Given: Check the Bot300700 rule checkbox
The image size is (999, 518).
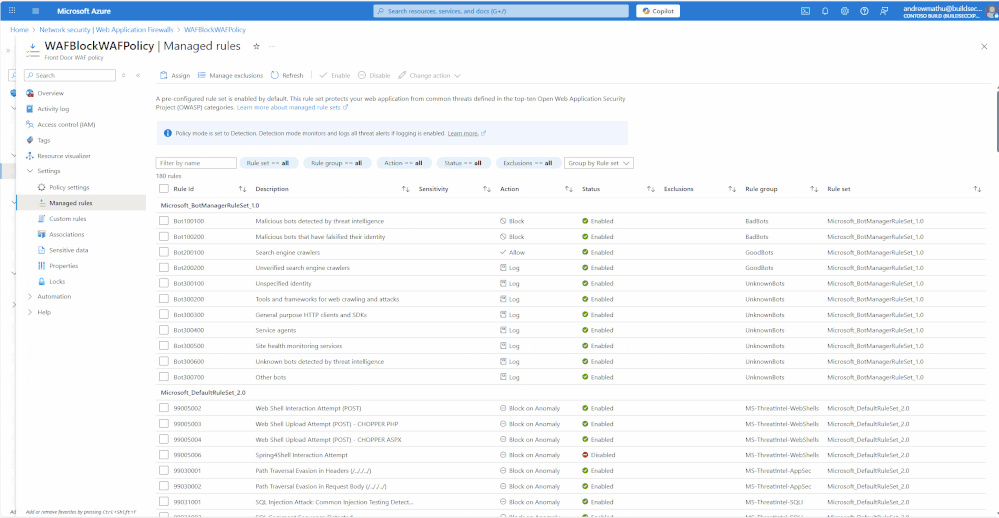Looking at the screenshot, I should 164,377.
